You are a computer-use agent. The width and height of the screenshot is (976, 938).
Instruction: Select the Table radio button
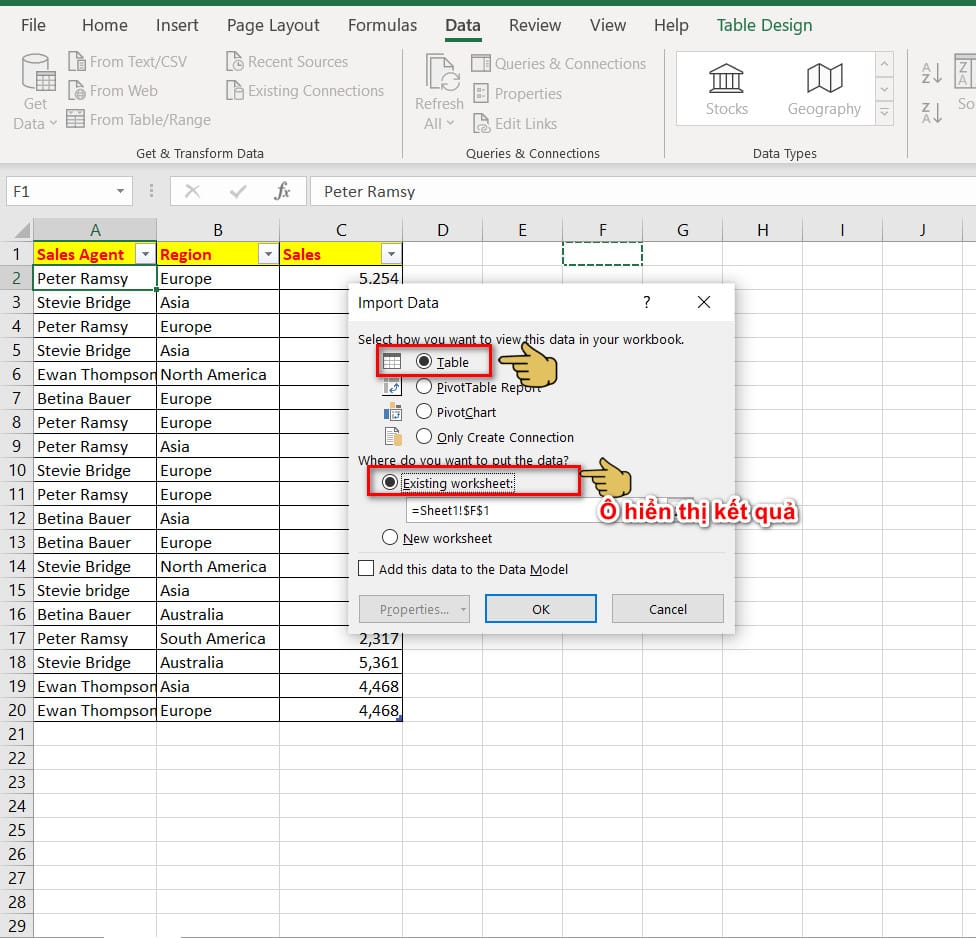click(x=426, y=363)
